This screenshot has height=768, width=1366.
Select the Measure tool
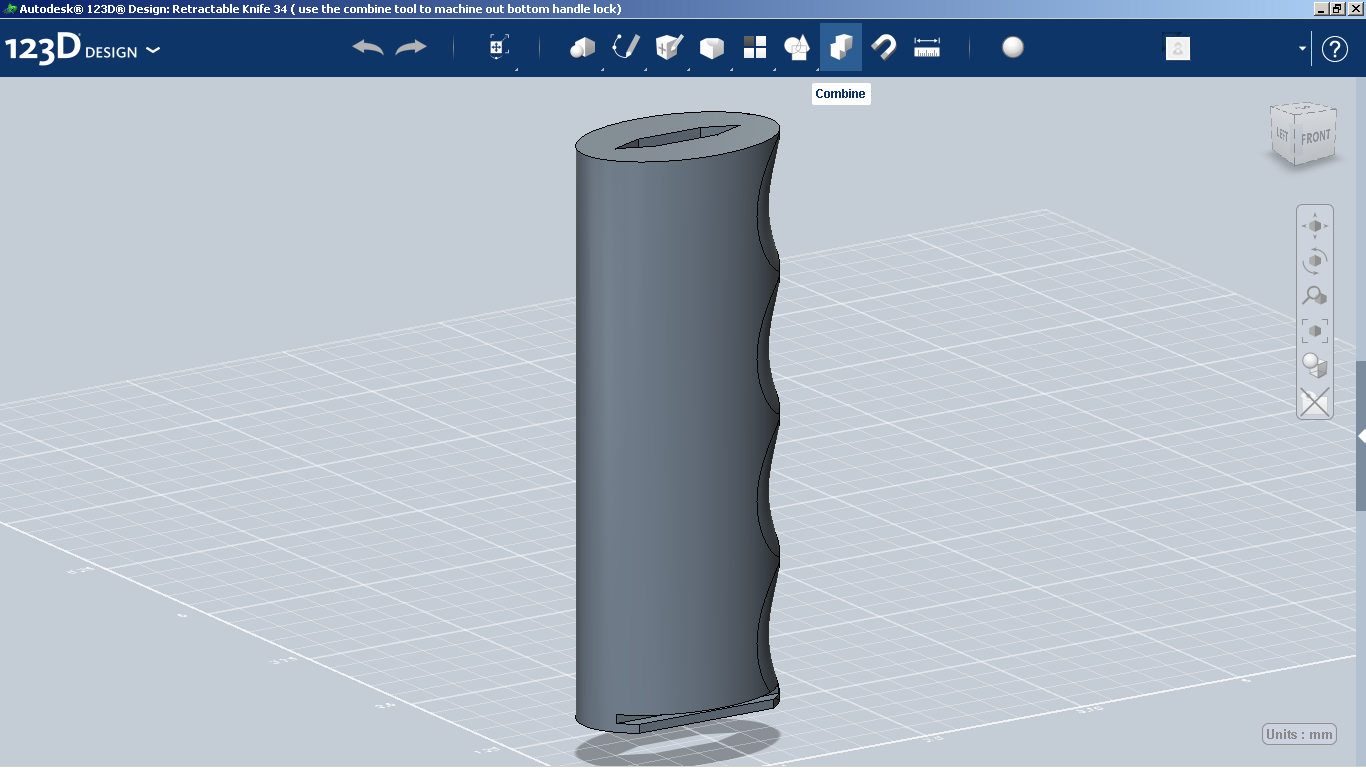926,46
